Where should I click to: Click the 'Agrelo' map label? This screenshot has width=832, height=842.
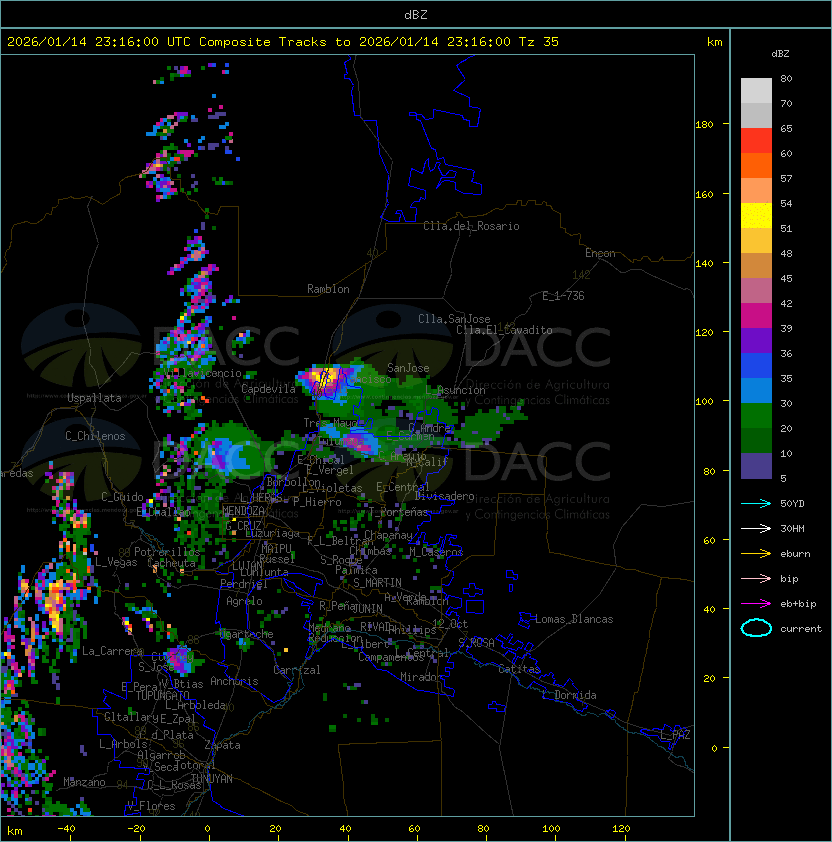244,601
